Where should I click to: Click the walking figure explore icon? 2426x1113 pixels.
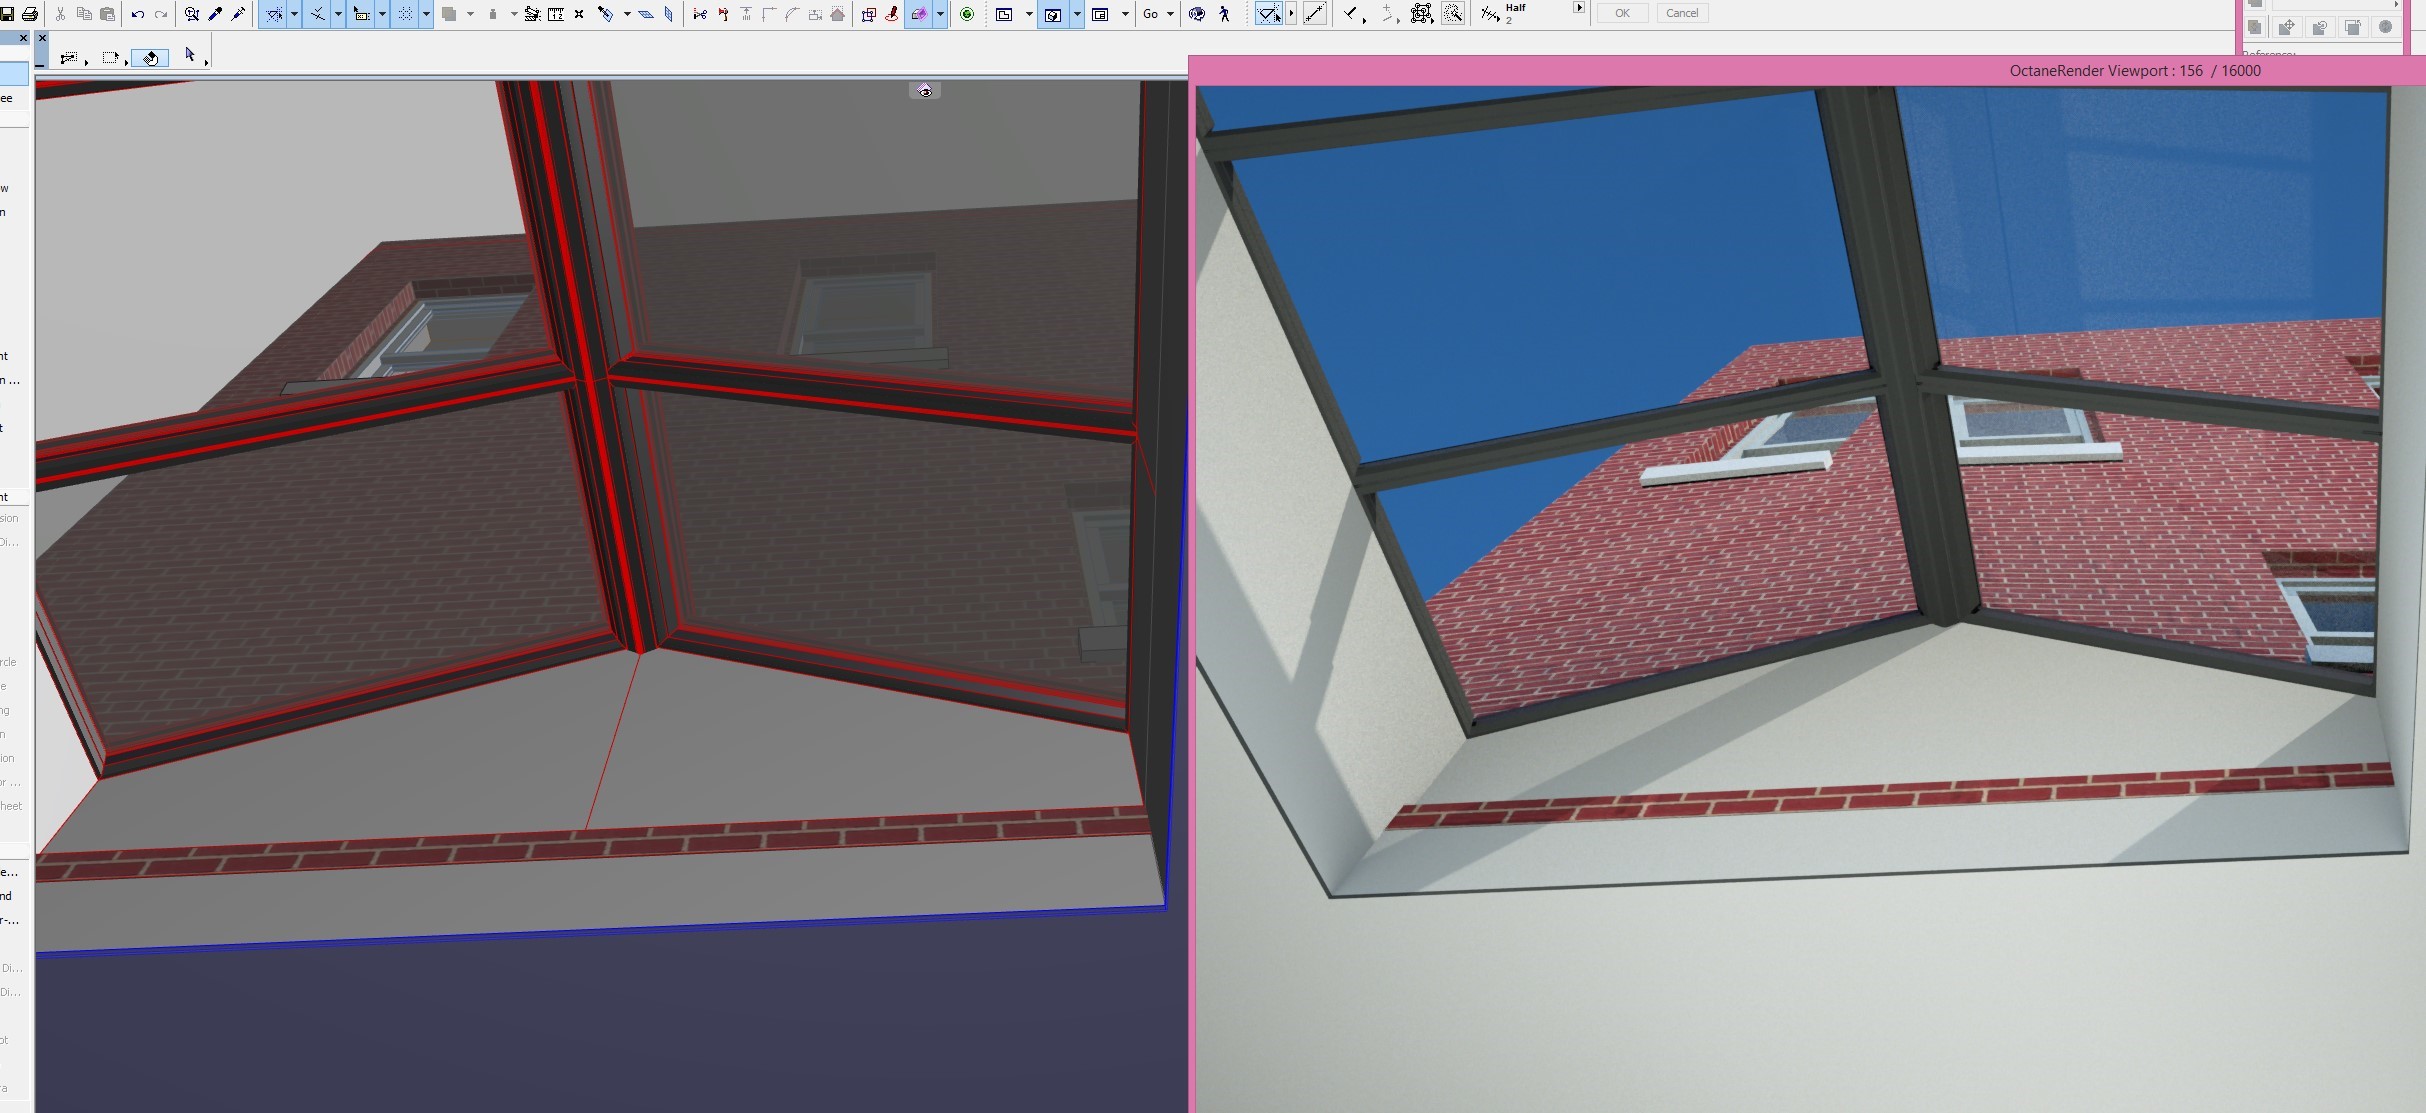point(1224,14)
